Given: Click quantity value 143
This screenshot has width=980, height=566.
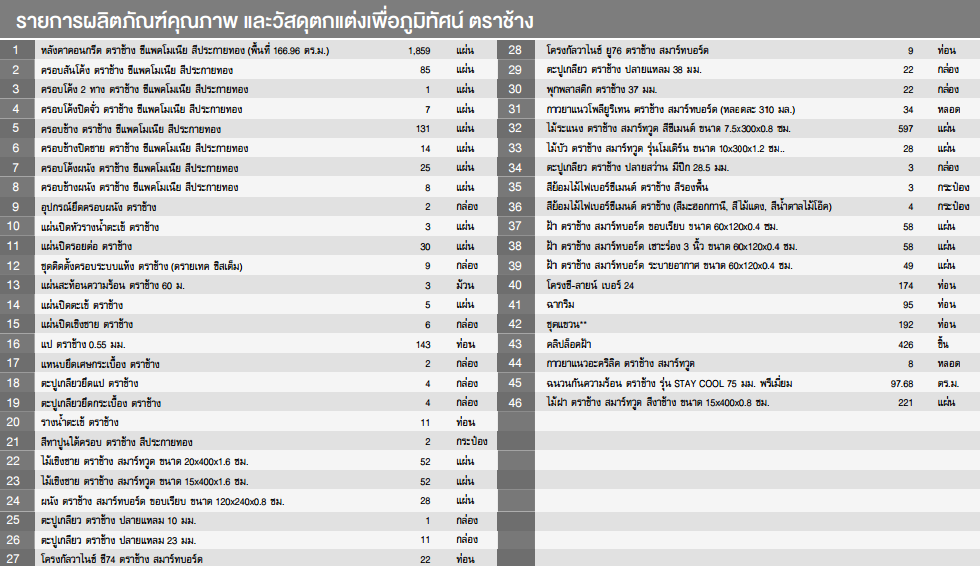Looking at the screenshot, I should 422,344.
